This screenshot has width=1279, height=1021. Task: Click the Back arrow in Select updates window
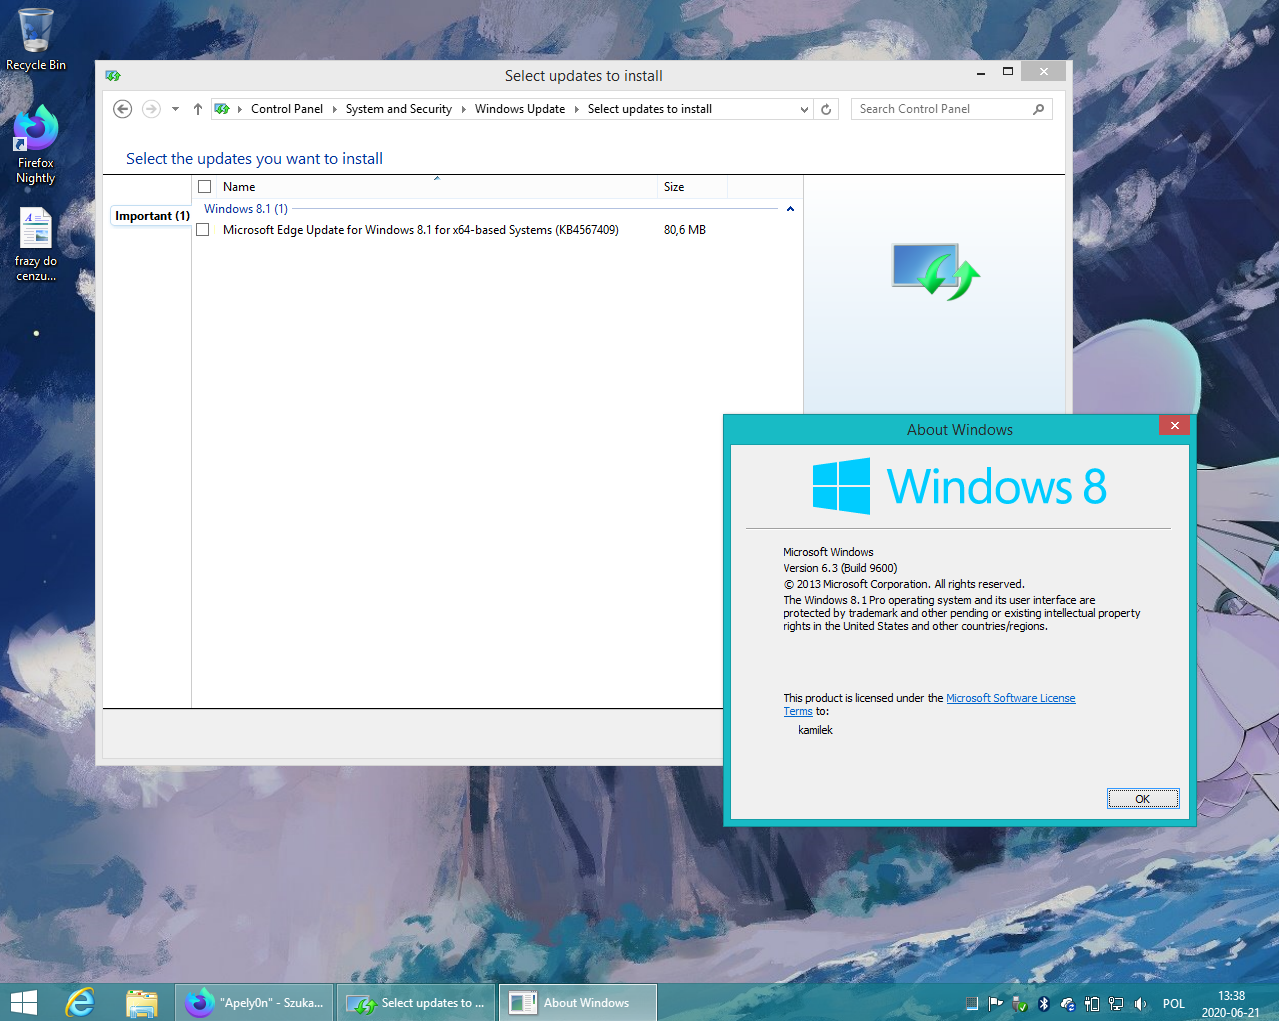[122, 109]
